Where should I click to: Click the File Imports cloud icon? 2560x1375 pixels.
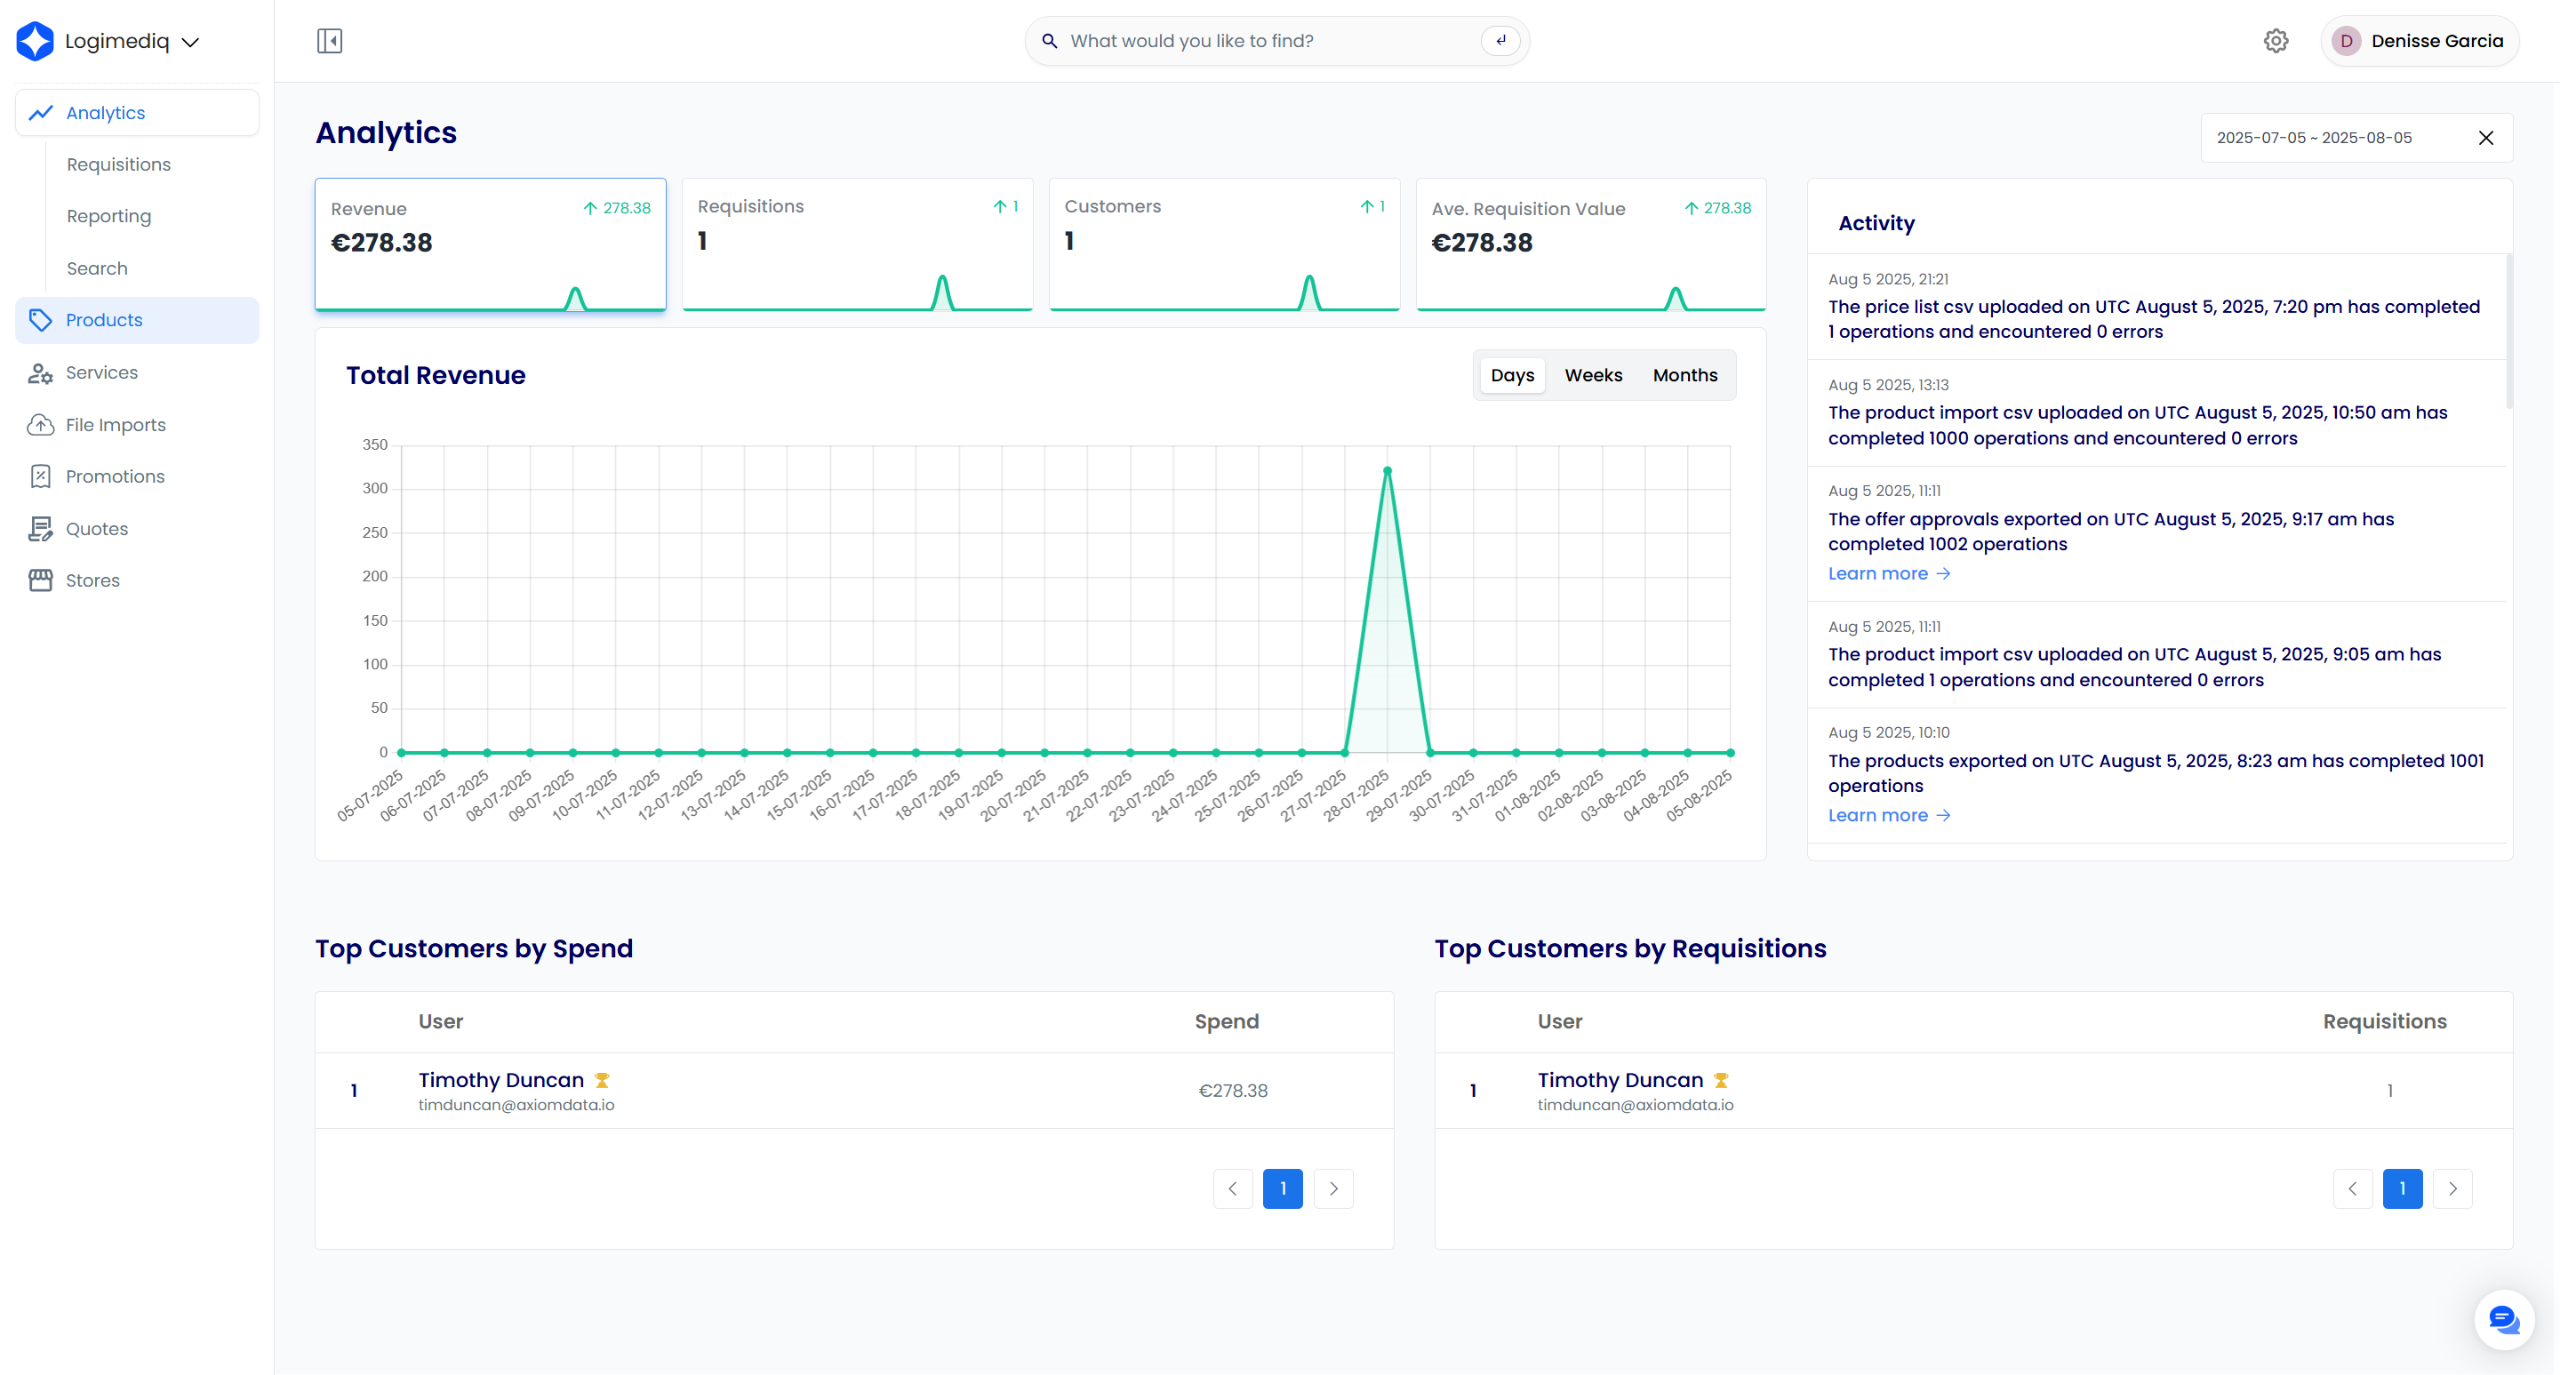pos(40,425)
